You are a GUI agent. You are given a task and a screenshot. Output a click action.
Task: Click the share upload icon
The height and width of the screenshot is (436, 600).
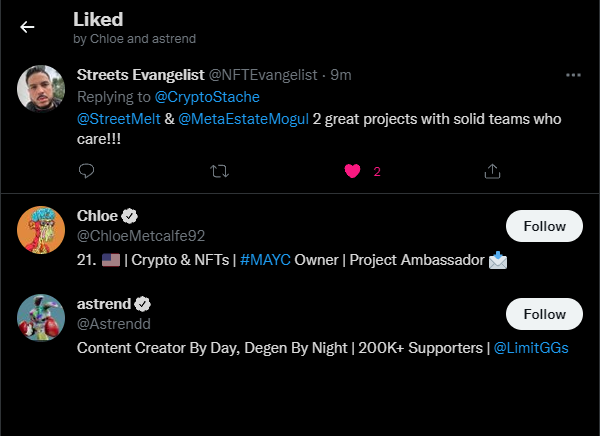[492, 171]
